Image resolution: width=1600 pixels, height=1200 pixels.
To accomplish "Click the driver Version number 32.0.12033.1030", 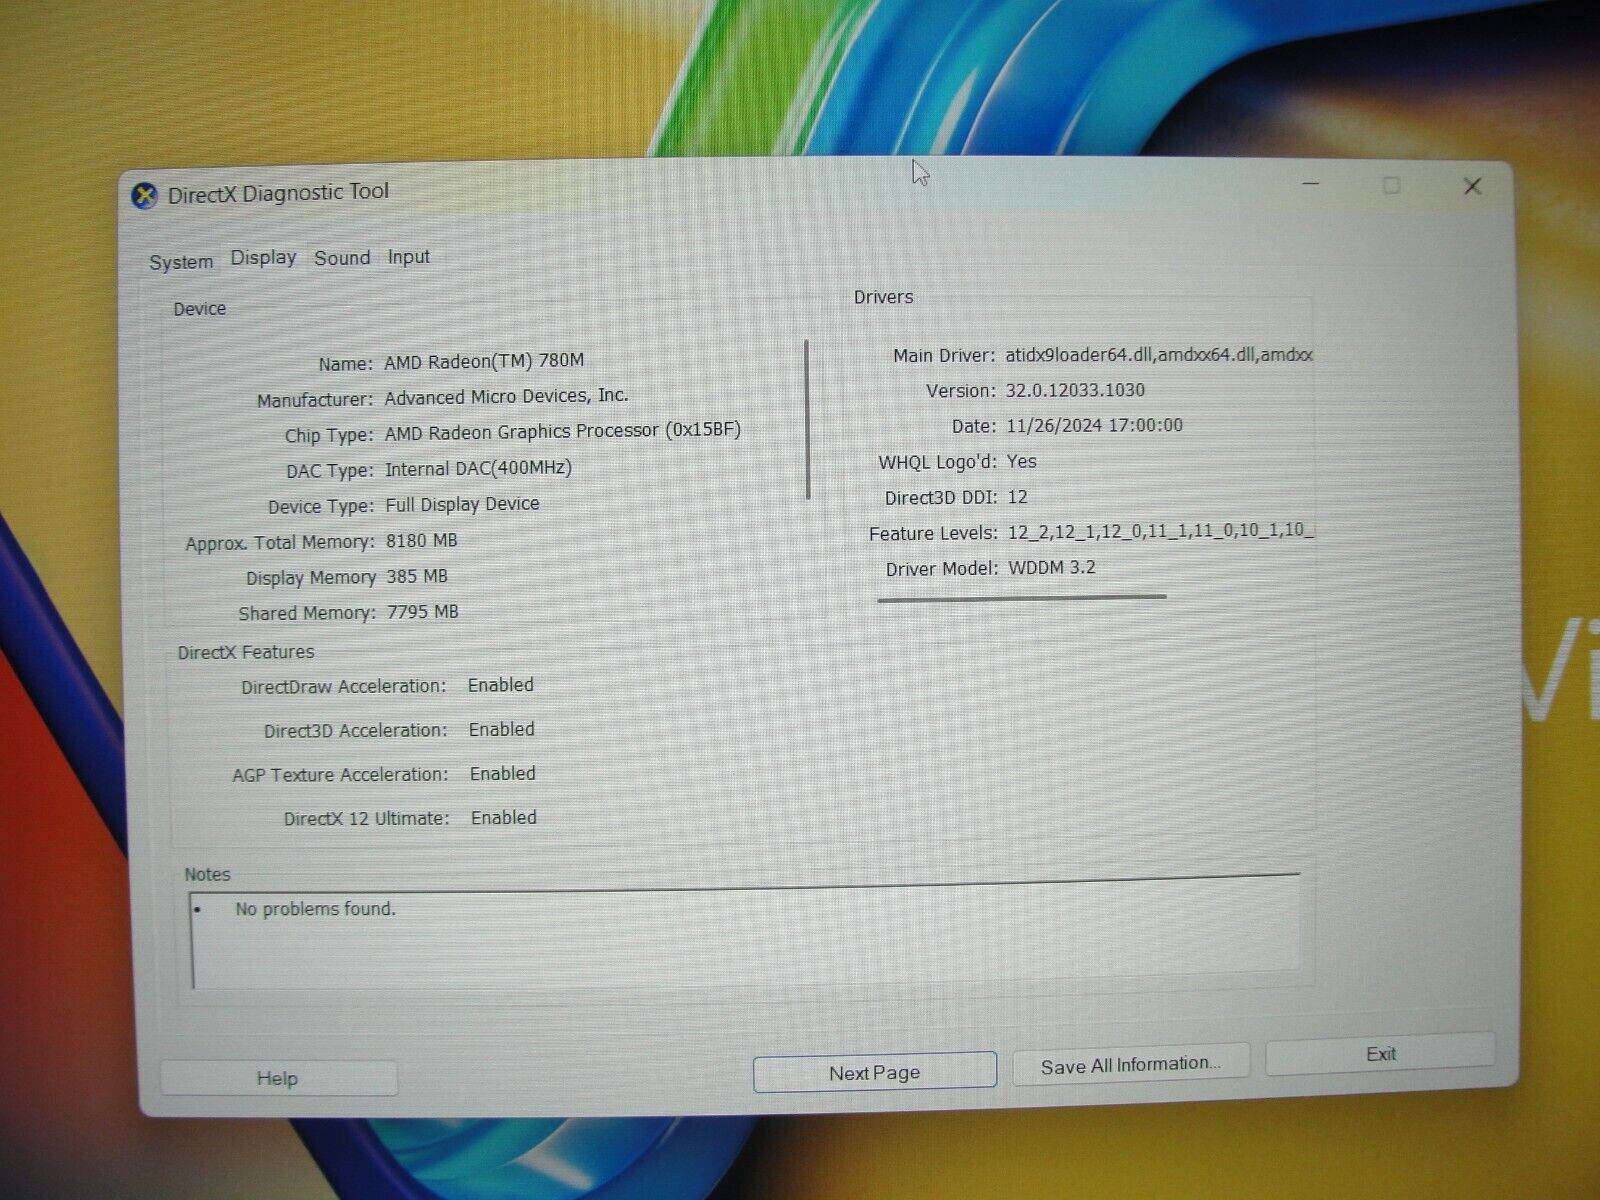I will [1075, 390].
